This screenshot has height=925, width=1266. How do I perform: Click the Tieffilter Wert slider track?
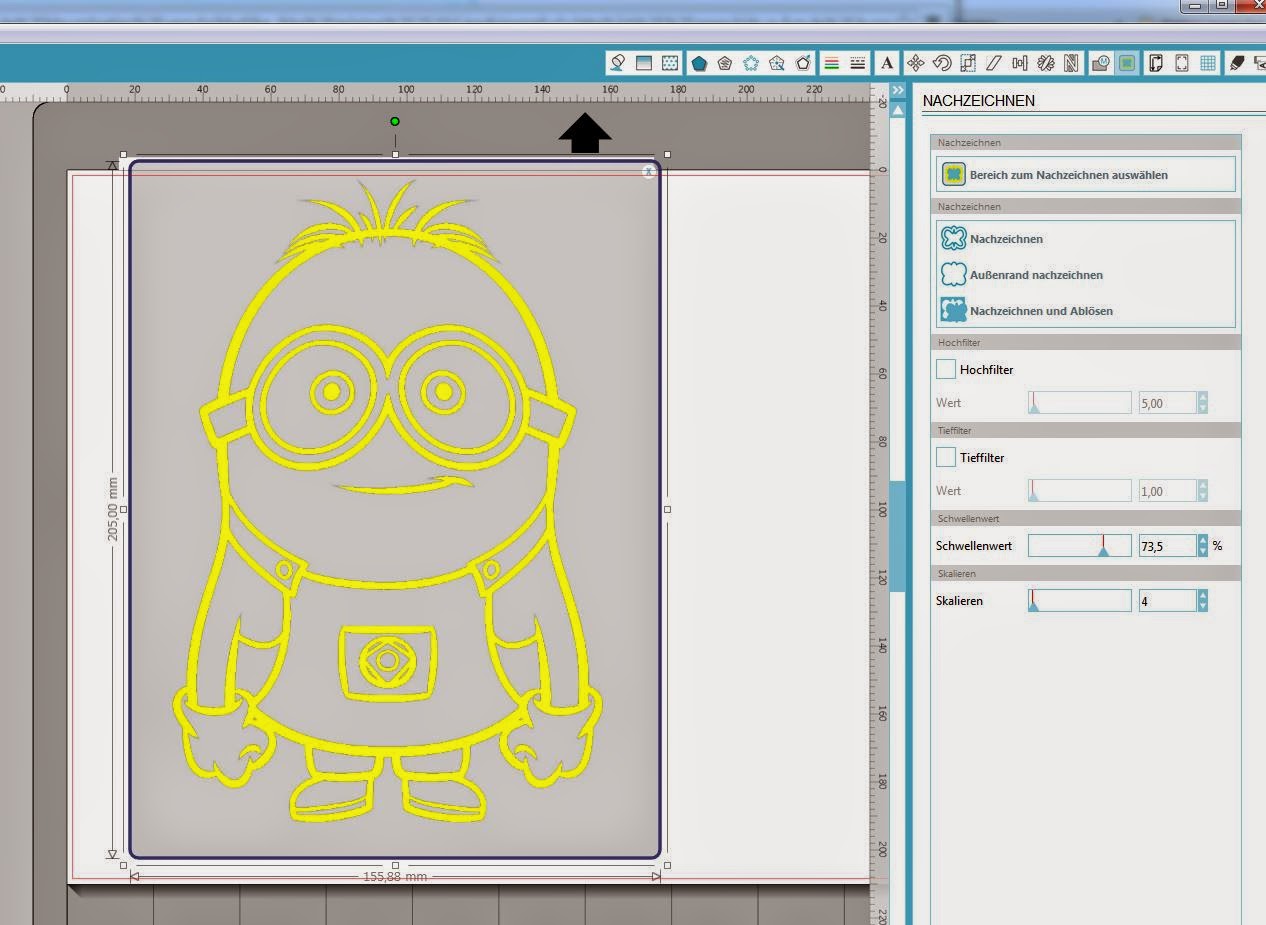1080,491
